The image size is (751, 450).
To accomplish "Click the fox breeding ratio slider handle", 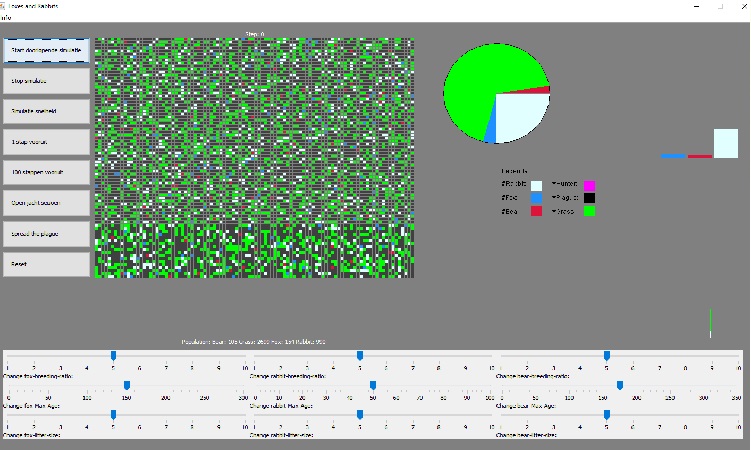I will 113,355.
